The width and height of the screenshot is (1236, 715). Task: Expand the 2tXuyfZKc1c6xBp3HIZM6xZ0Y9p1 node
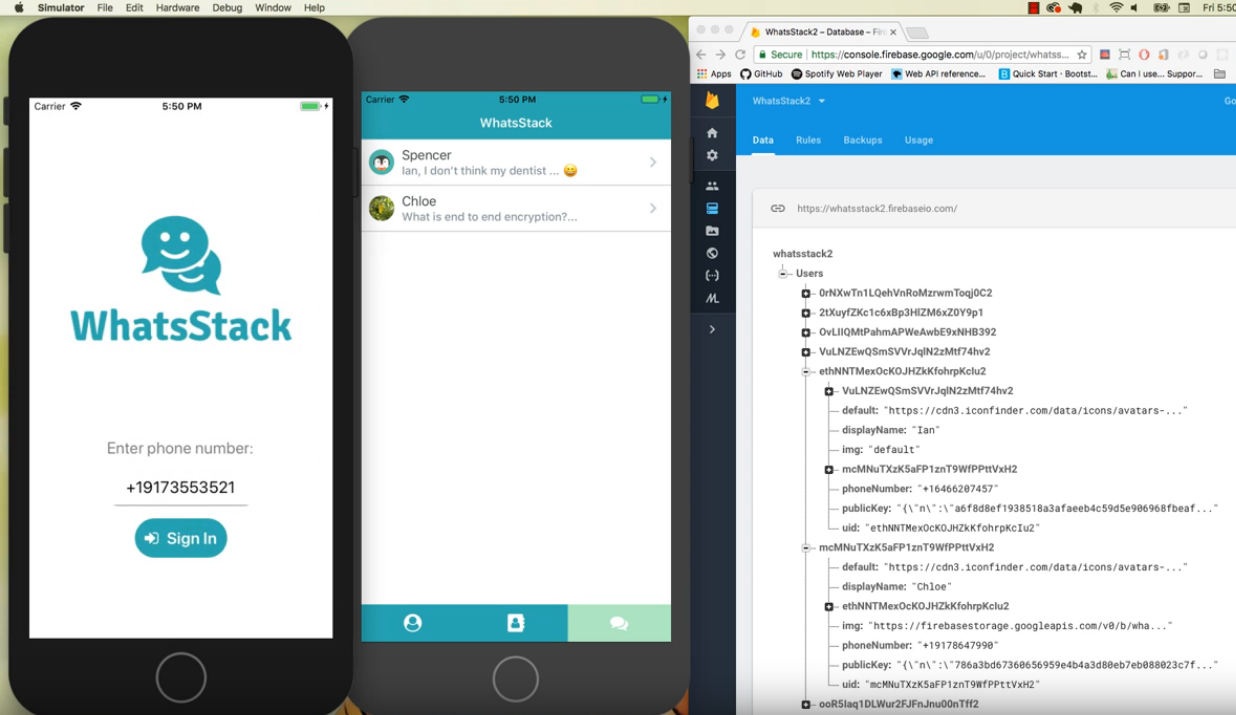point(806,313)
